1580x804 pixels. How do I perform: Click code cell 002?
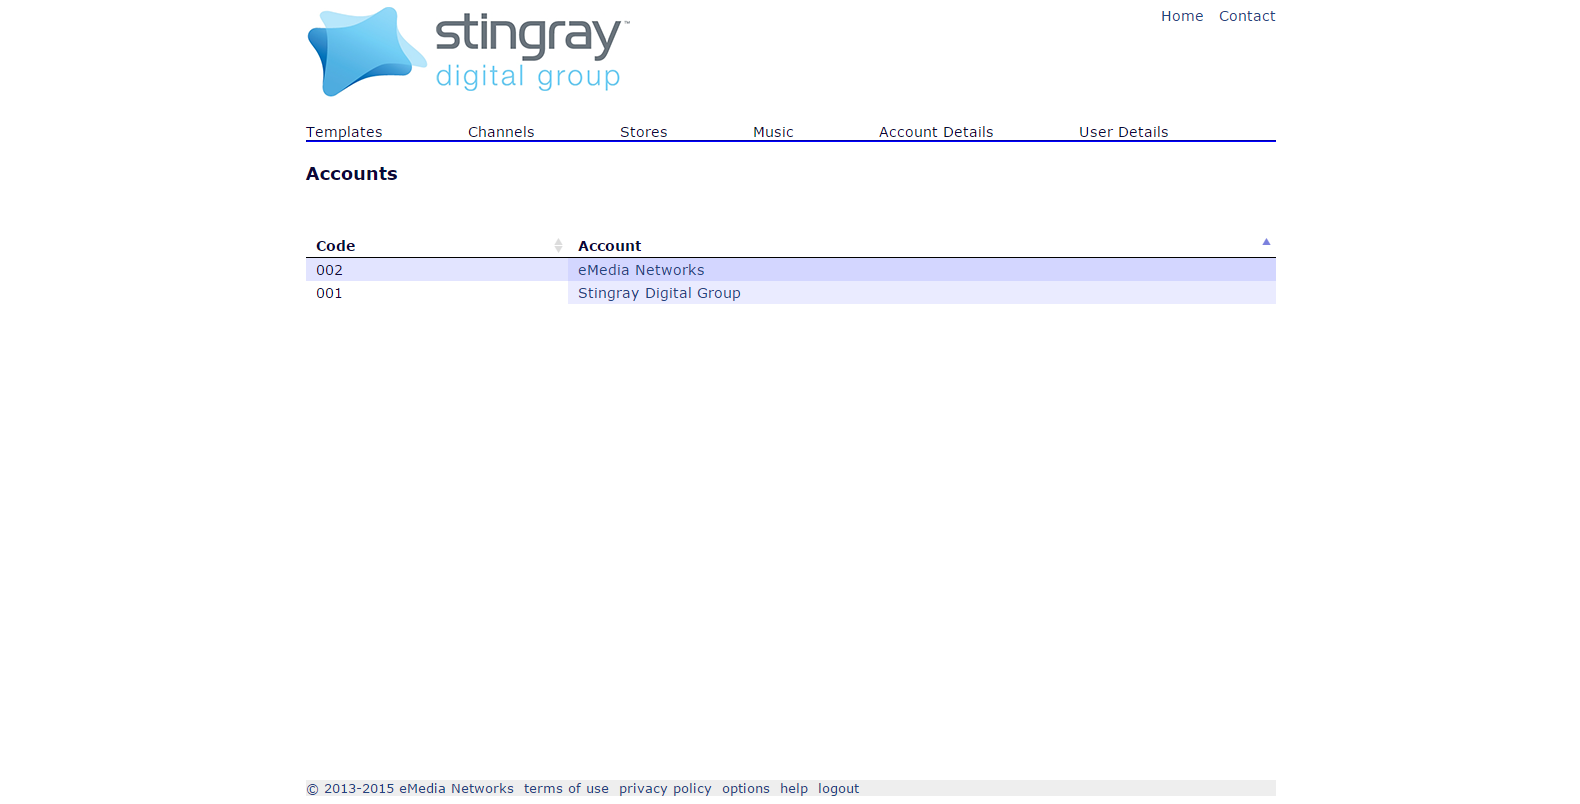coord(437,270)
